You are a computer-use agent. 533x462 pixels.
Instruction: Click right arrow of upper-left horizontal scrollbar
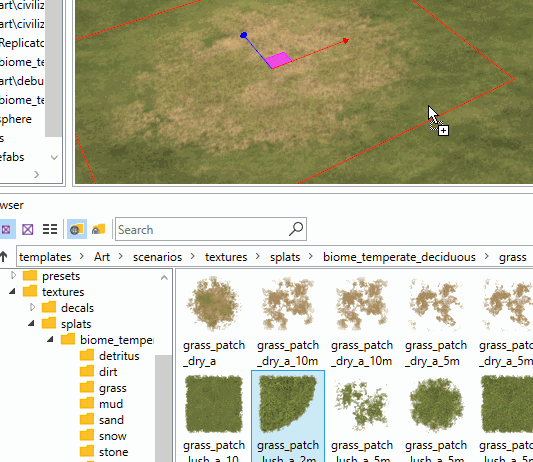(36, 175)
